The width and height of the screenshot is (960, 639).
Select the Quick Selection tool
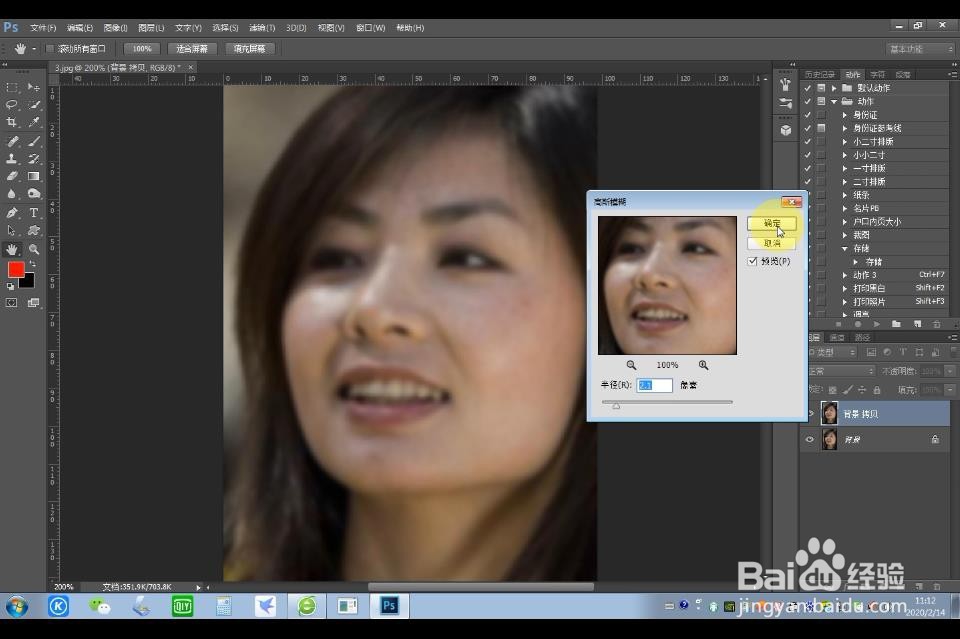34,105
